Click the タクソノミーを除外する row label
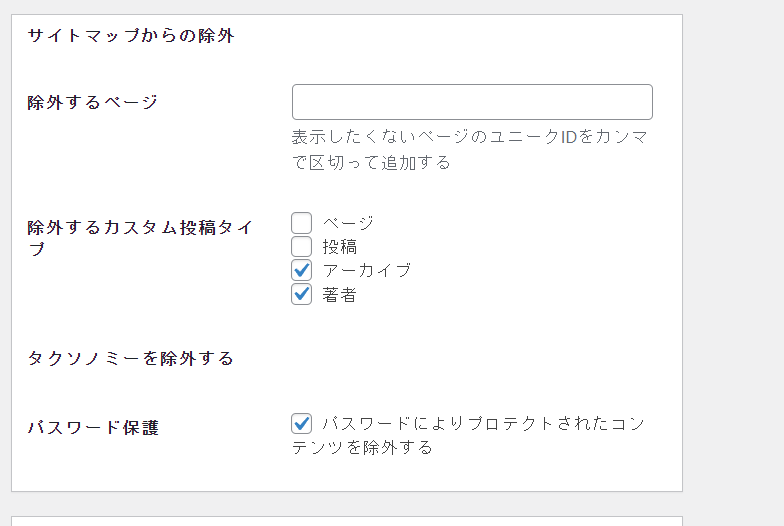Screen dimensions: 784x526 tap(130, 358)
